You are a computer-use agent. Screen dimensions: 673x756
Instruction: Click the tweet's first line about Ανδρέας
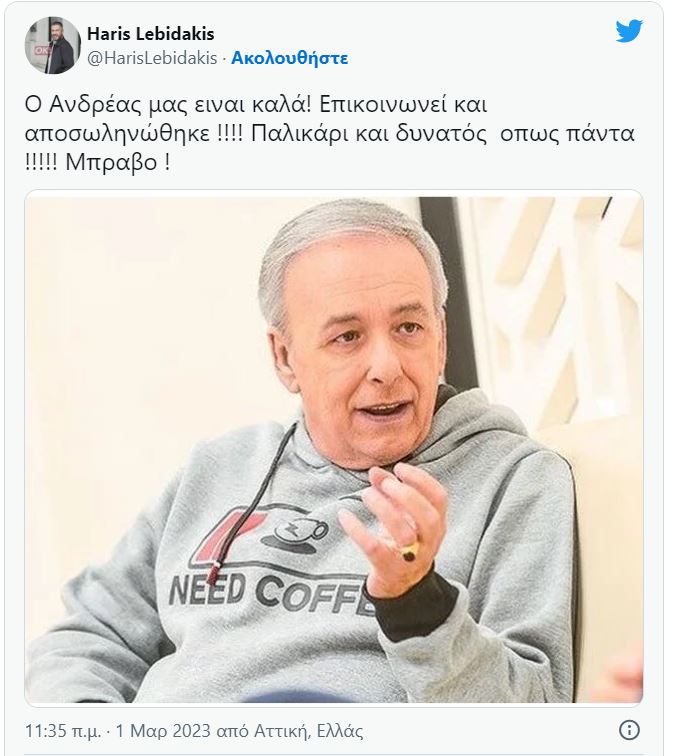pyautogui.click(x=256, y=105)
